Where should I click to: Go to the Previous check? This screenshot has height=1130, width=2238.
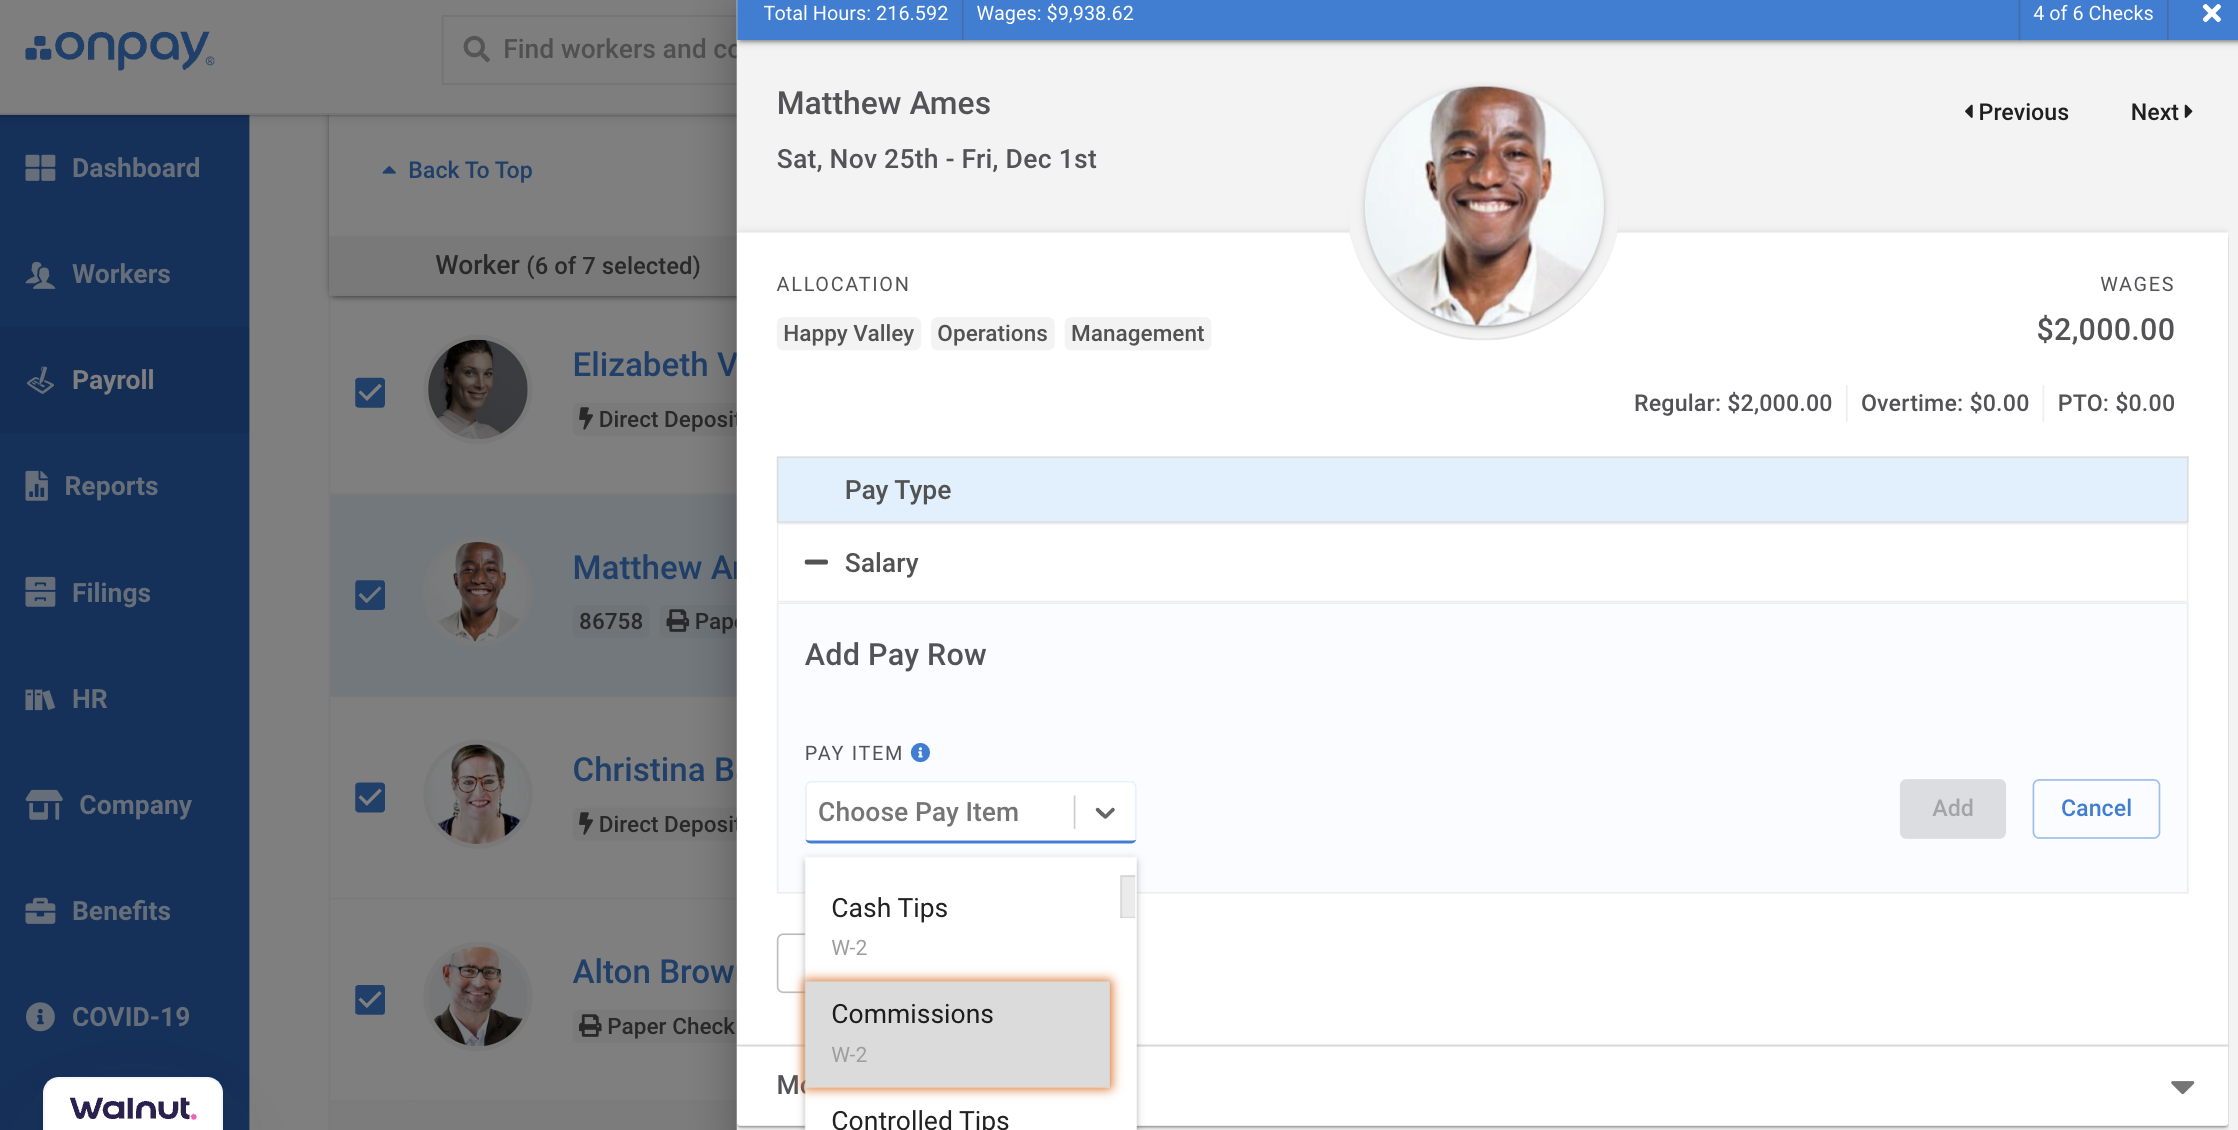(2016, 112)
